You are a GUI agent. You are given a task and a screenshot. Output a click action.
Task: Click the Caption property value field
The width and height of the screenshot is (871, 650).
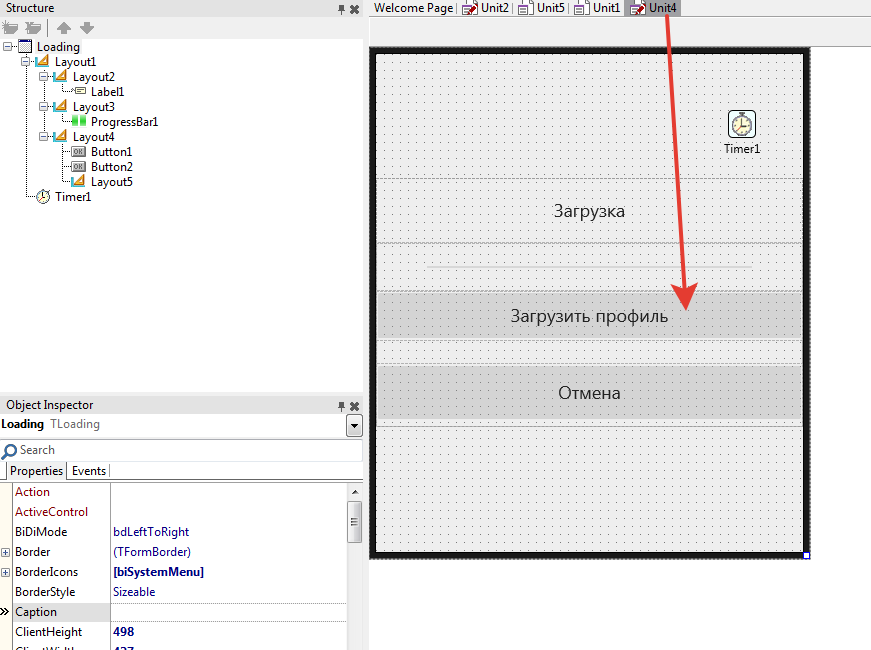(x=228, y=612)
